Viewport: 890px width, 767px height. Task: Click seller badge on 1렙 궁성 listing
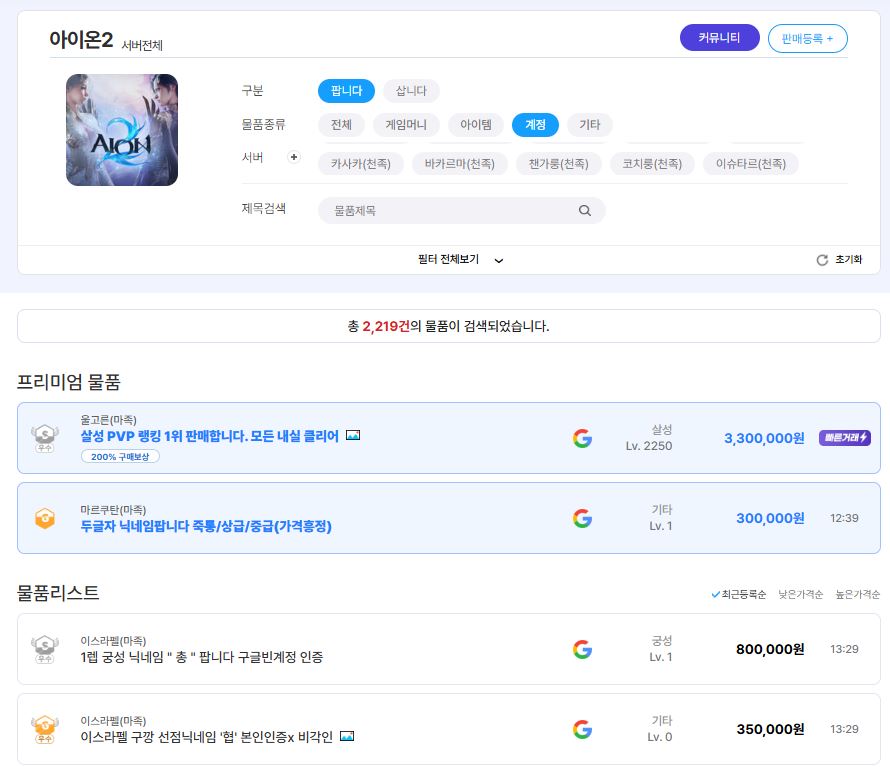point(45,649)
